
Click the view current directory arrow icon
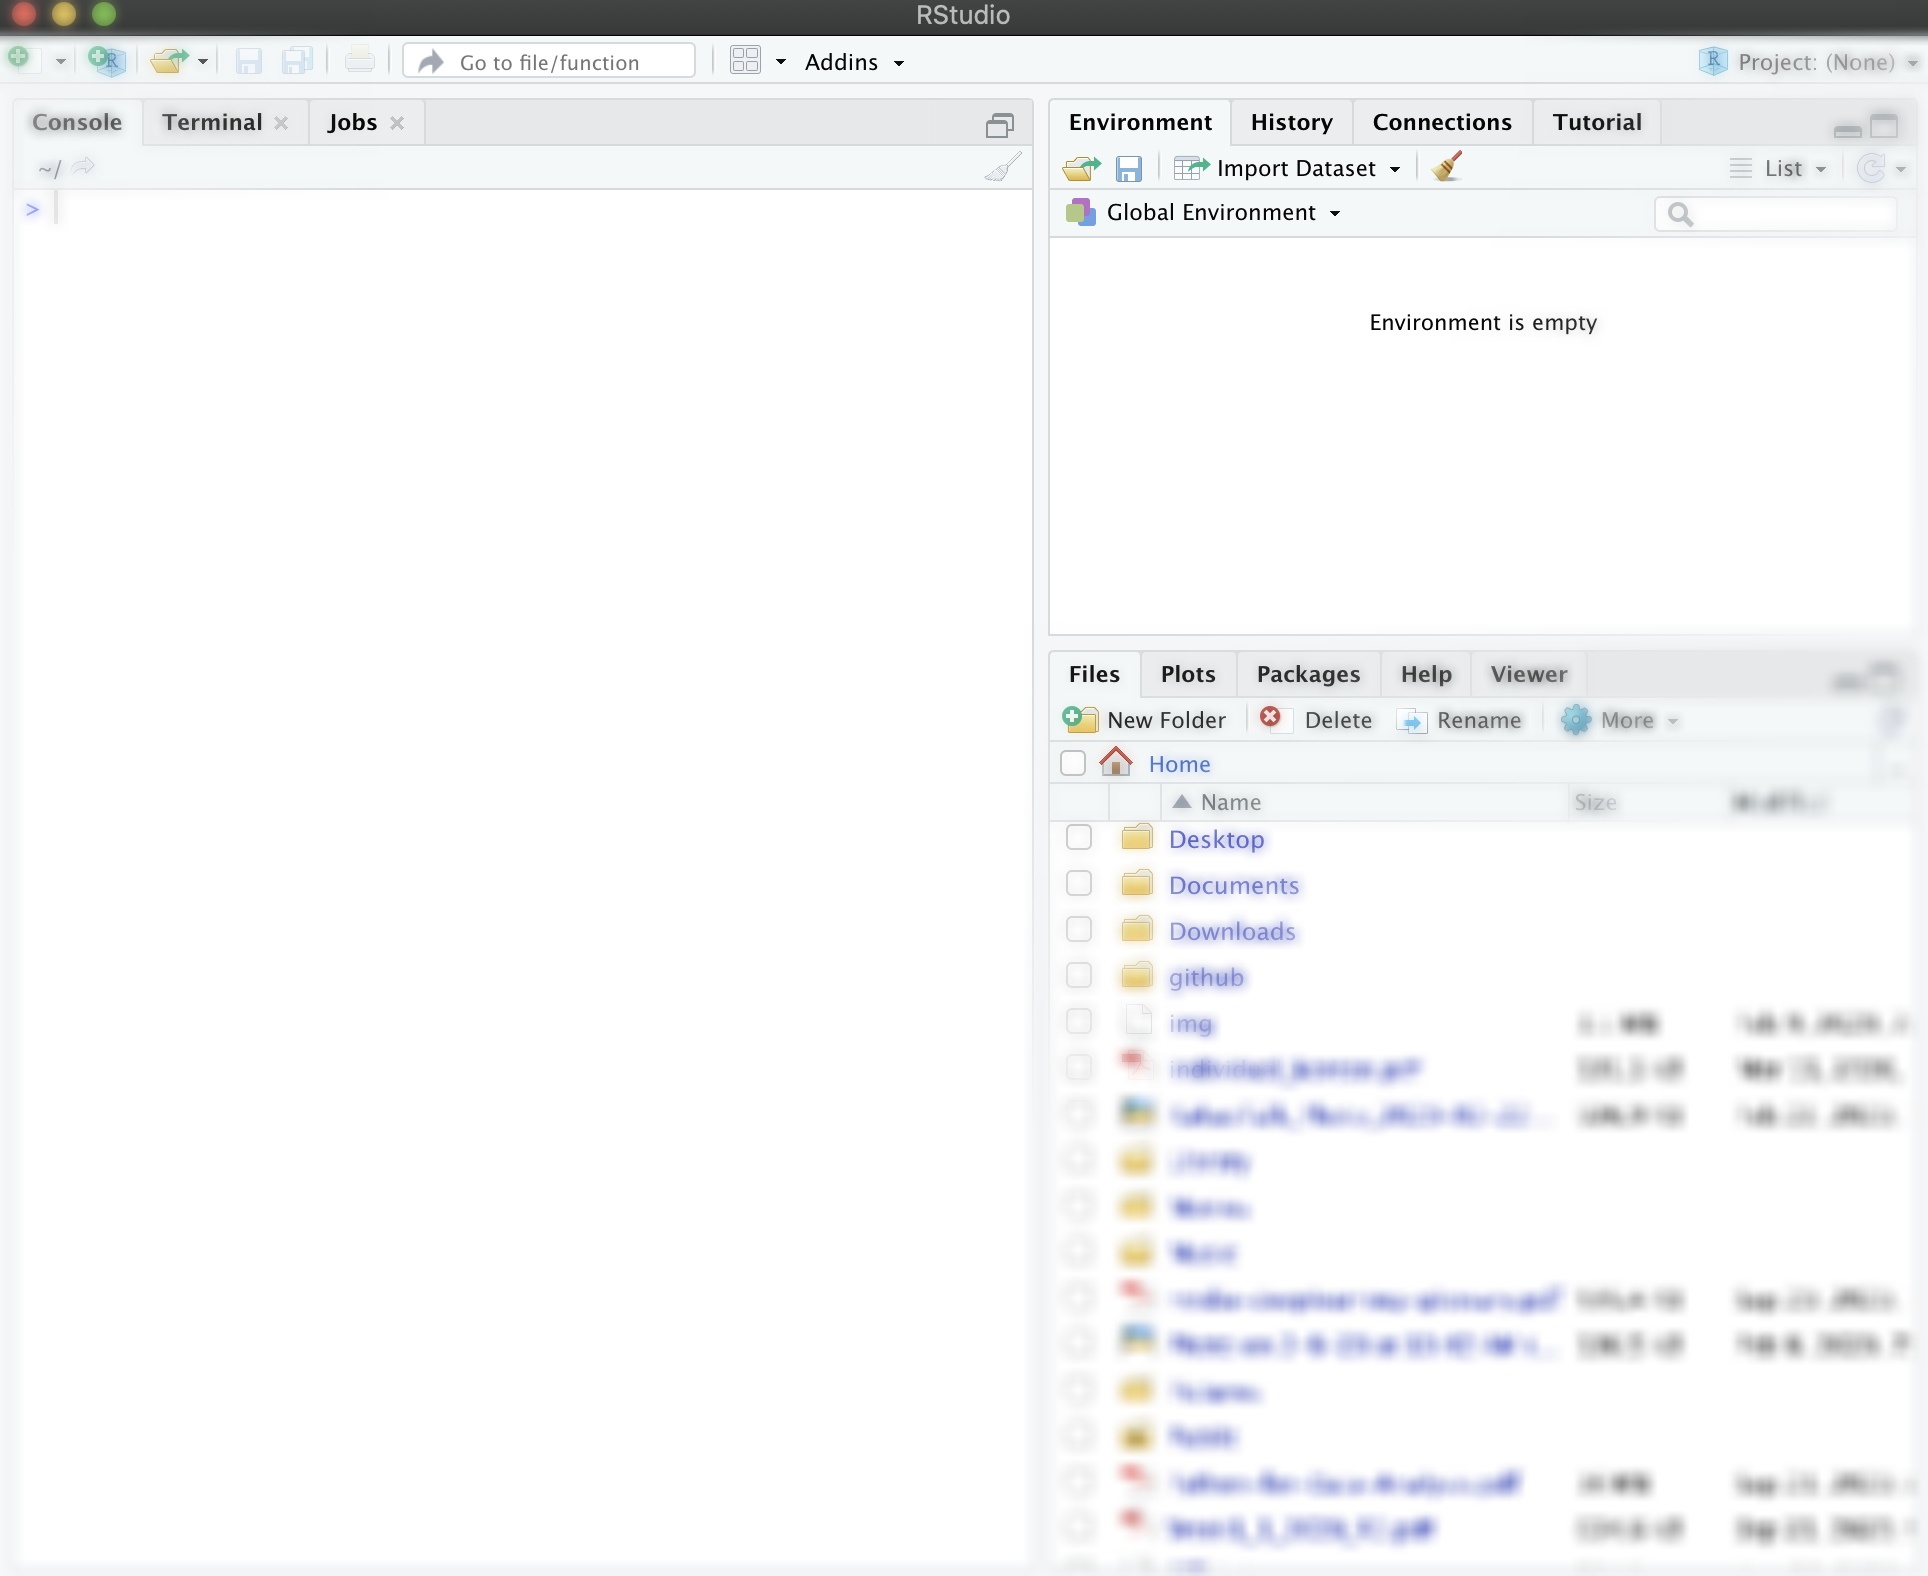[x=84, y=166]
